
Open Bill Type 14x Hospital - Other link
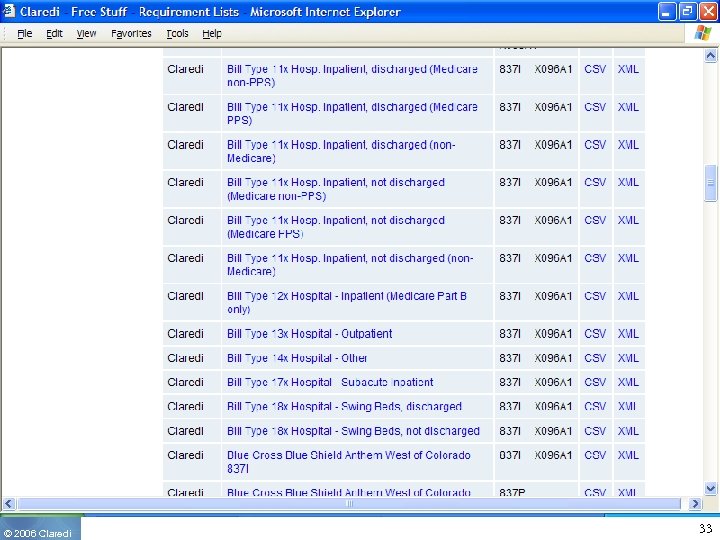pos(297,358)
